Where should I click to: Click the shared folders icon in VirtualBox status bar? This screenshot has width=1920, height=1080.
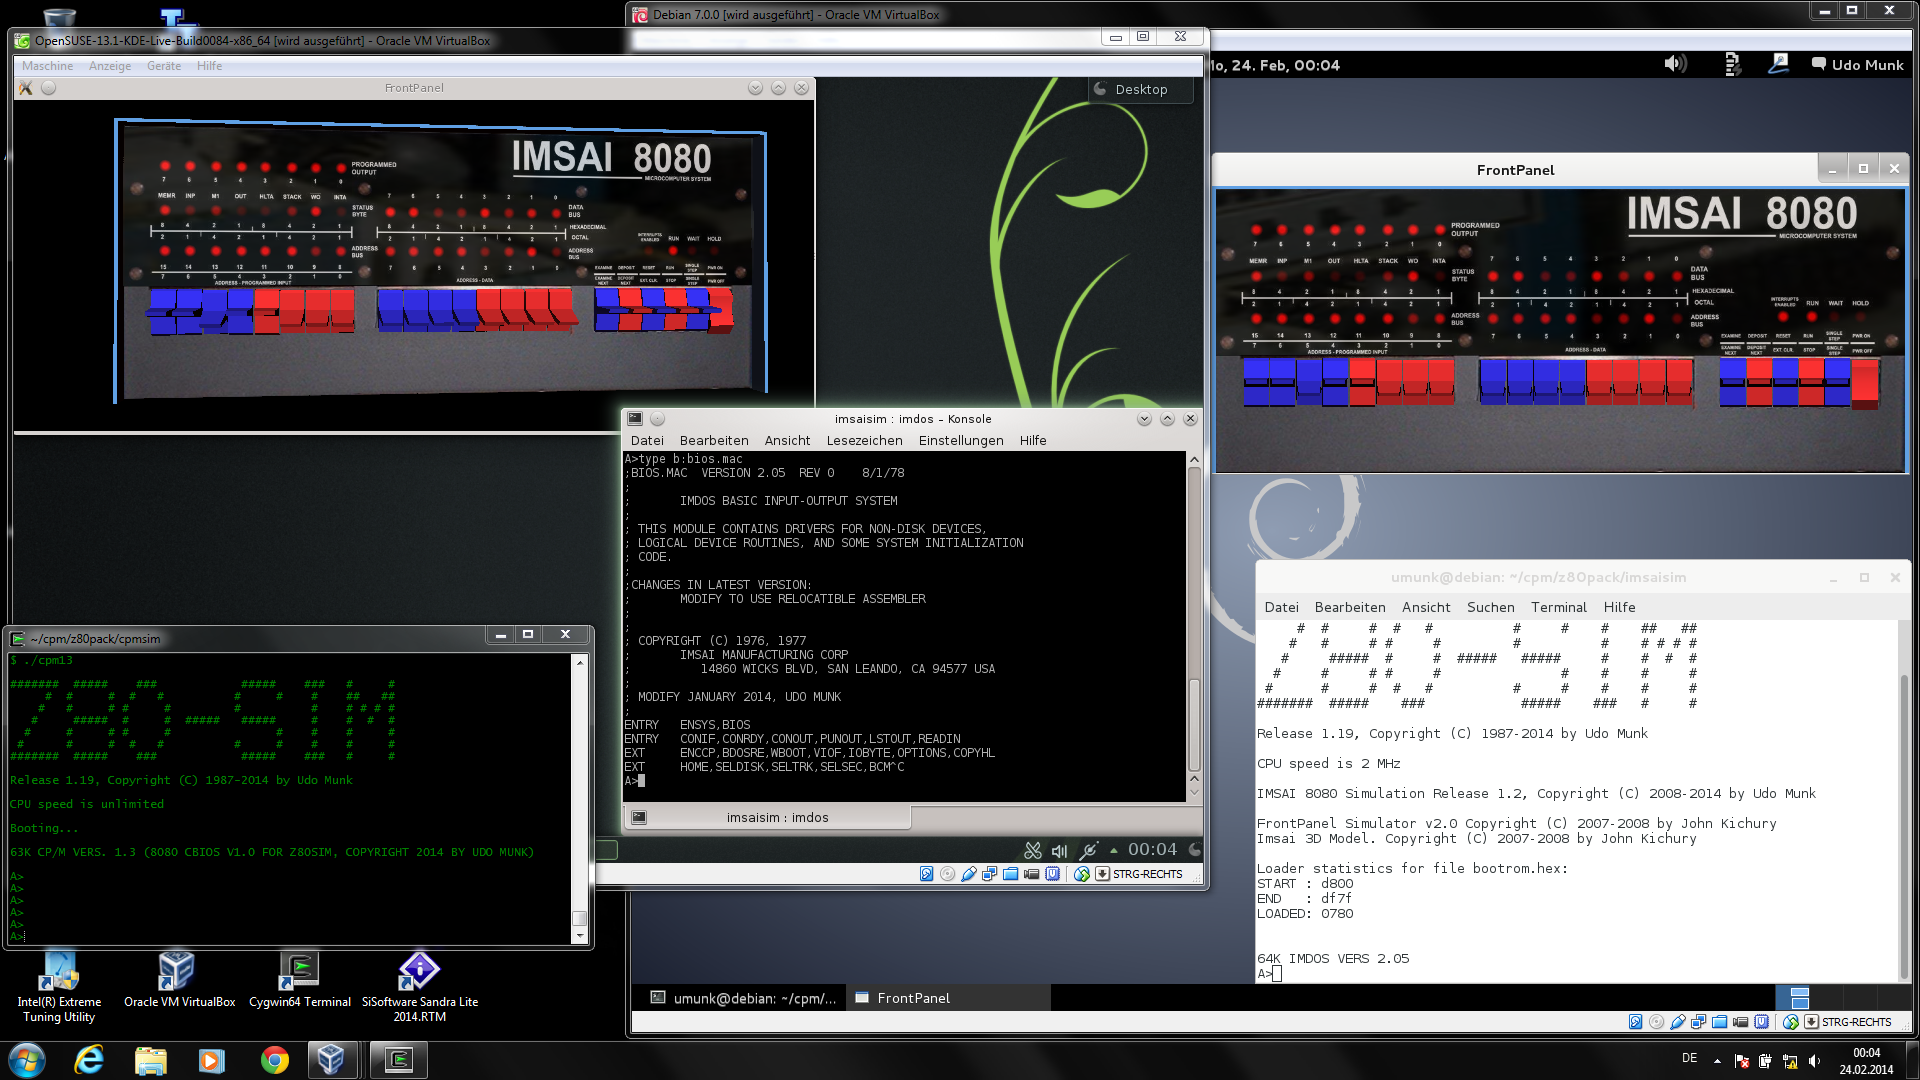click(x=1011, y=874)
